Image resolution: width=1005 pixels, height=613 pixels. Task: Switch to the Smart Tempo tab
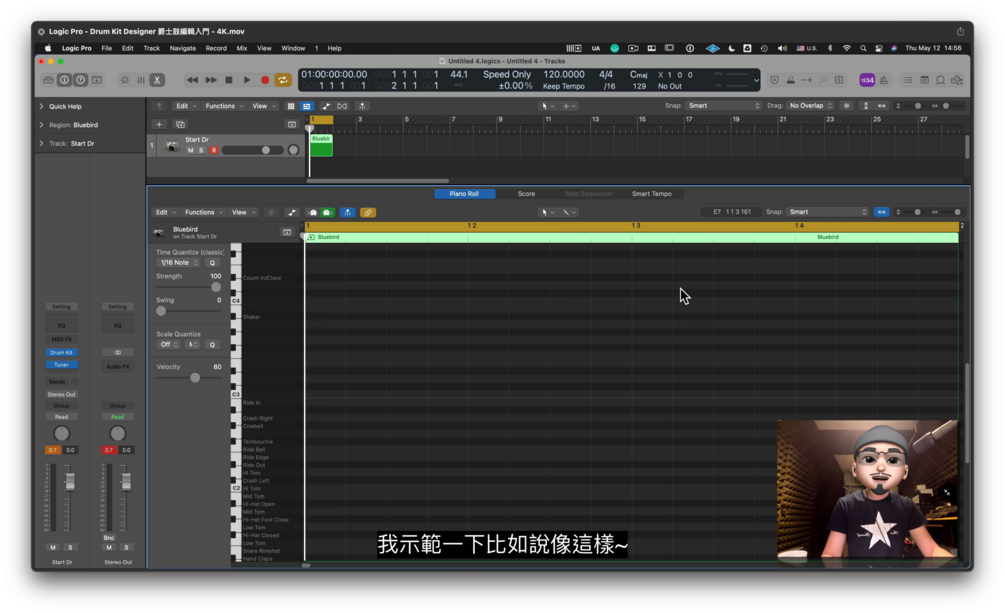(651, 194)
